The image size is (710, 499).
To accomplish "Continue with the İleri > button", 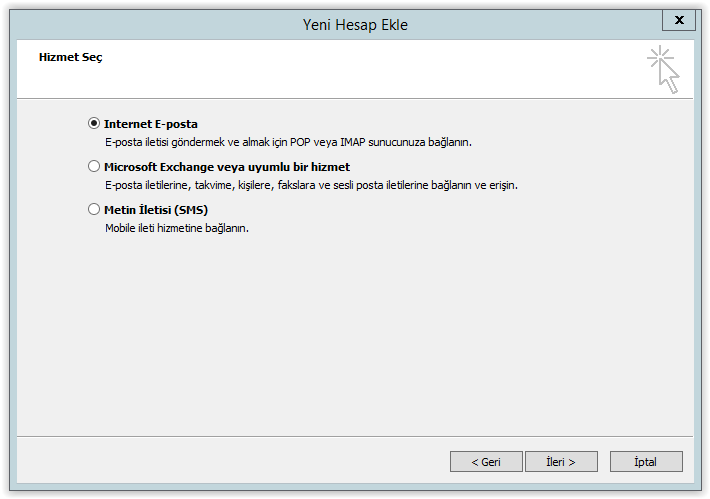I will click(x=561, y=461).
